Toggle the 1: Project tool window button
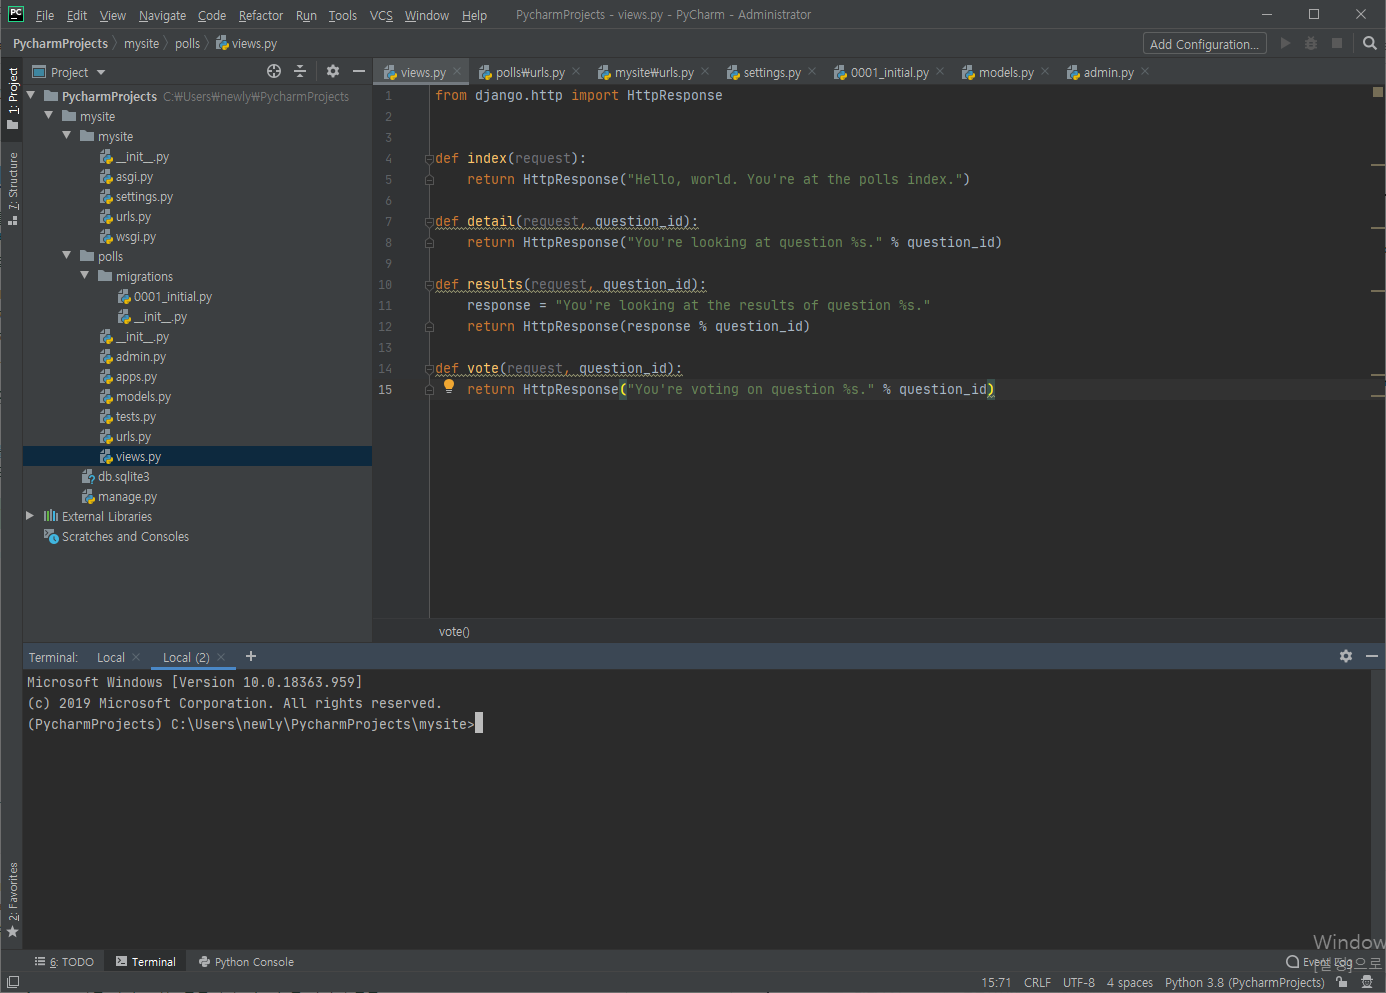Image resolution: width=1386 pixels, height=993 pixels. click(12, 98)
